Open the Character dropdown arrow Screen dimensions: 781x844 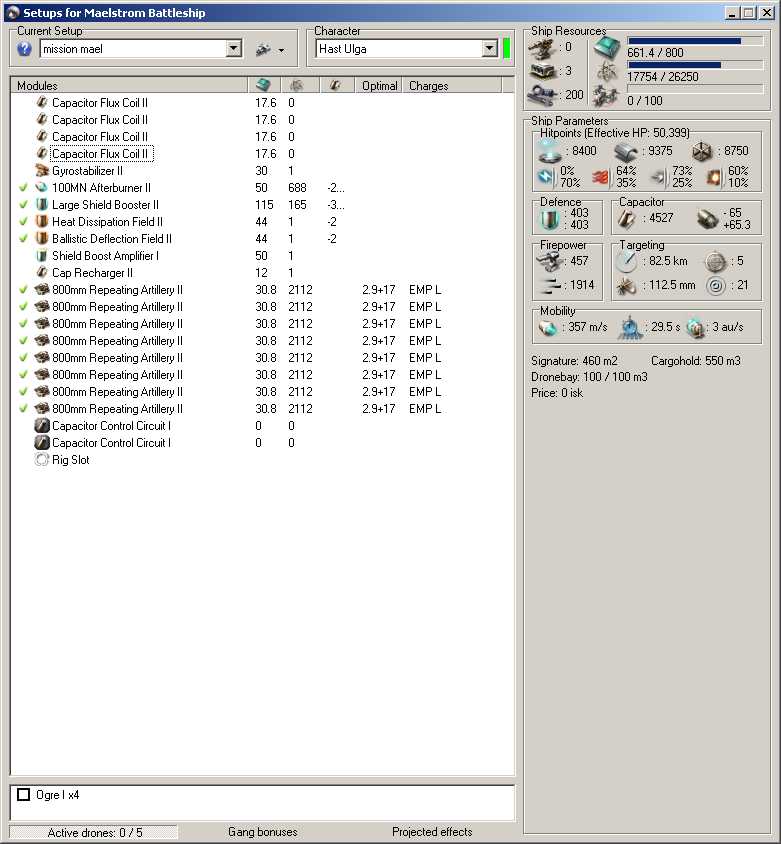[x=489, y=49]
